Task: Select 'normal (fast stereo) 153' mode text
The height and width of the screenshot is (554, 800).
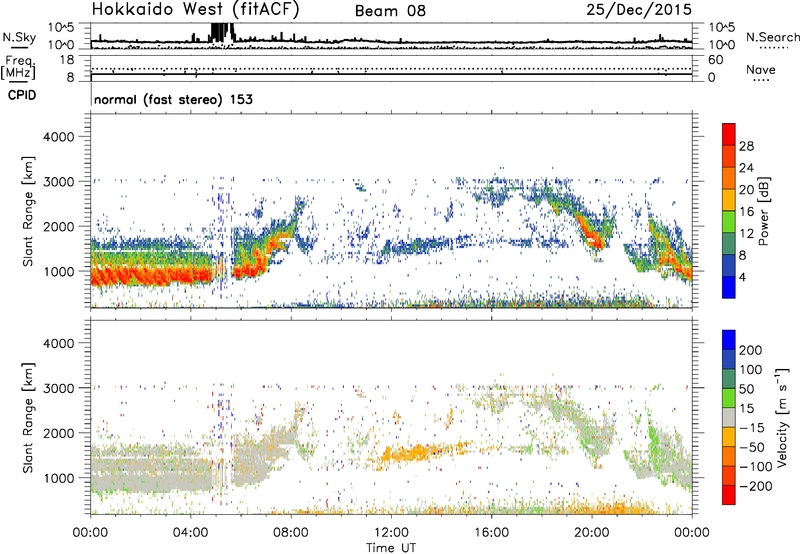Action: pyautogui.click(x=173, y=99)
